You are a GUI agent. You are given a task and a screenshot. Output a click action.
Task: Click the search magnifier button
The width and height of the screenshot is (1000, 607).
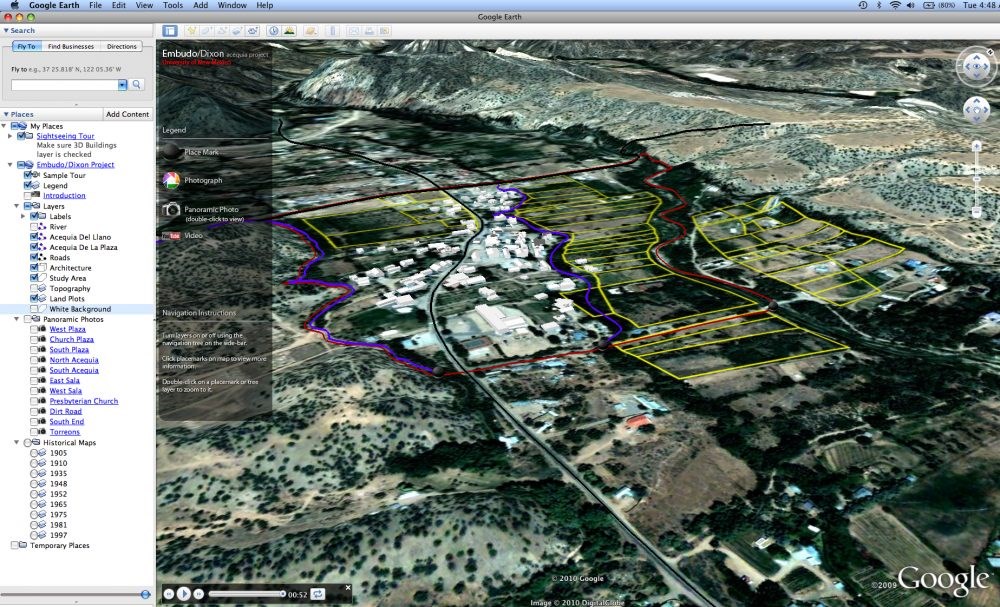pos(136,84)
